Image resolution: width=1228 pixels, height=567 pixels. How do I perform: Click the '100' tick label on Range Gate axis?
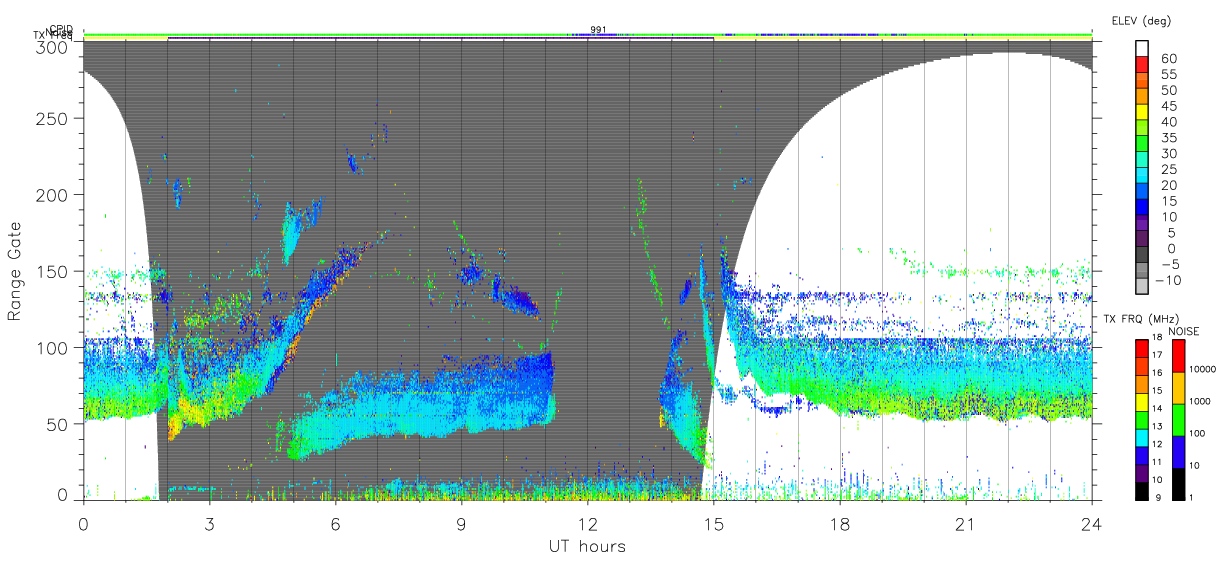point(54,347)
